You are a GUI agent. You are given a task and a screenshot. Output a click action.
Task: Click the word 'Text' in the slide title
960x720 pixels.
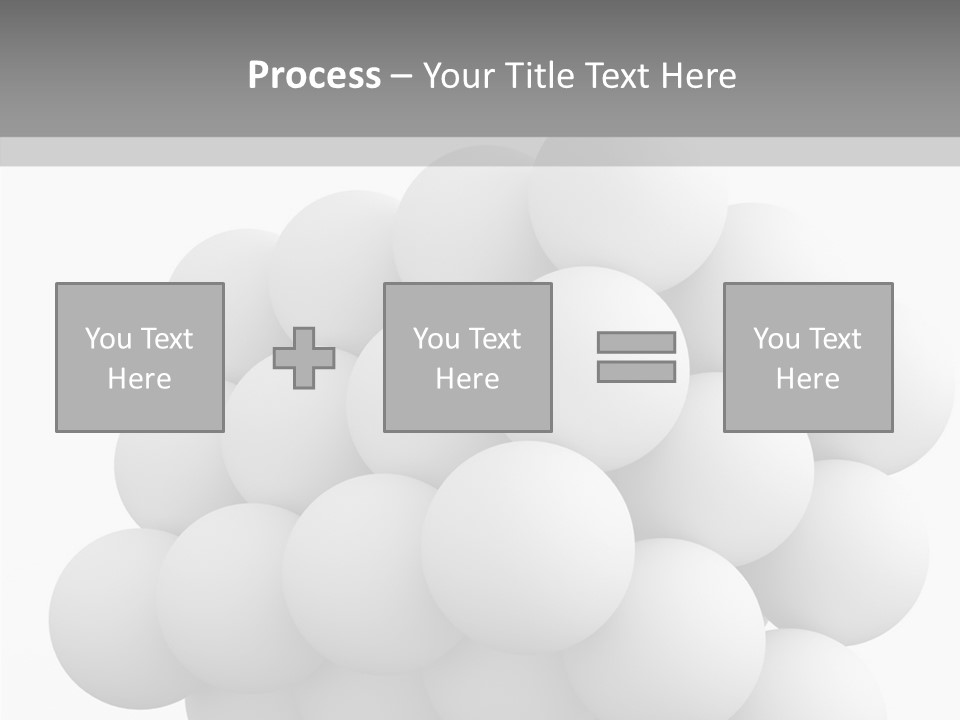coord(620,75)
